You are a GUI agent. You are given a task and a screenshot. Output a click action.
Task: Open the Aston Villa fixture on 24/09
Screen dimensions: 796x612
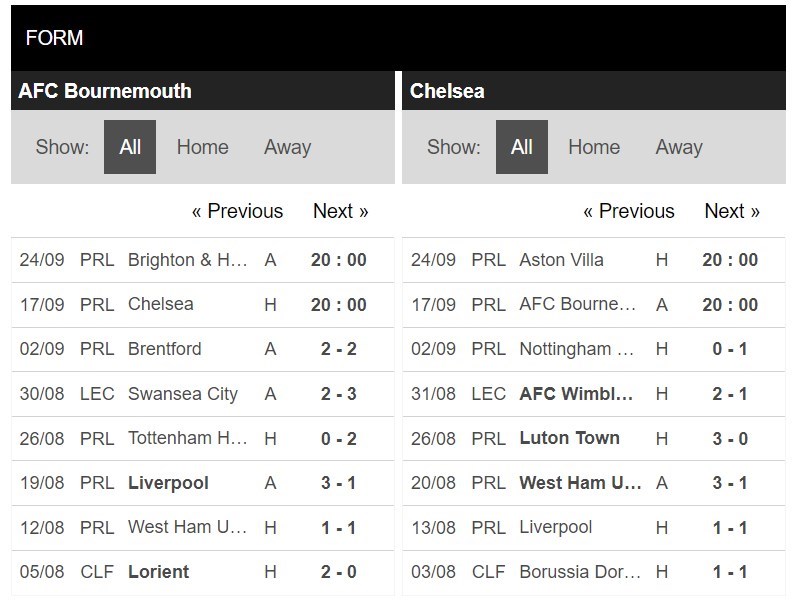(594, 260)
